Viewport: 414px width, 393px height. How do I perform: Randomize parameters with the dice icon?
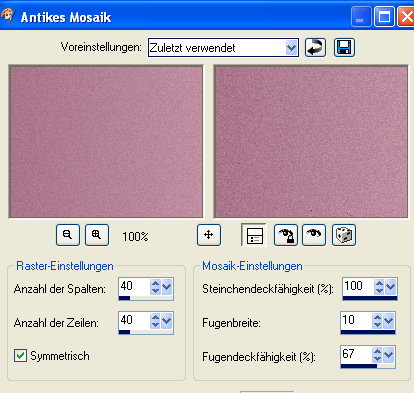pyautogui.click(x=344, y=235)
